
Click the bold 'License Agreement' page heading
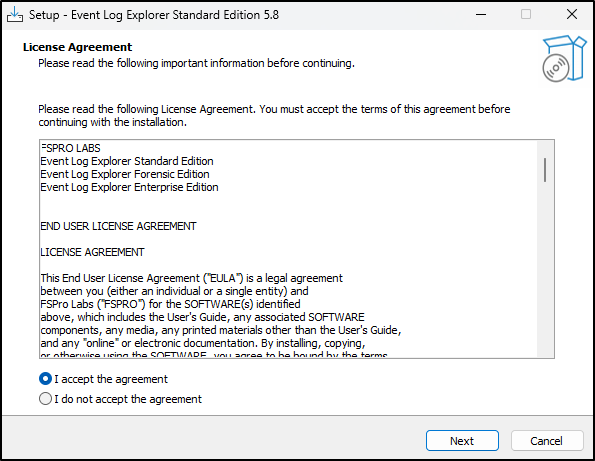click(x=77, y=47)
